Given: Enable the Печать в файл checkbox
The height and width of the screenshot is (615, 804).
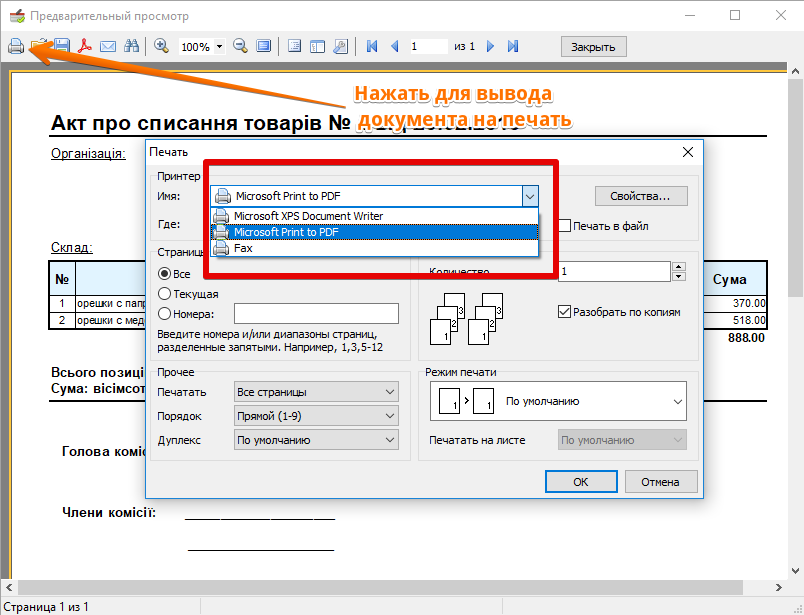Looking at the screenshot, I should coord(565,226).
